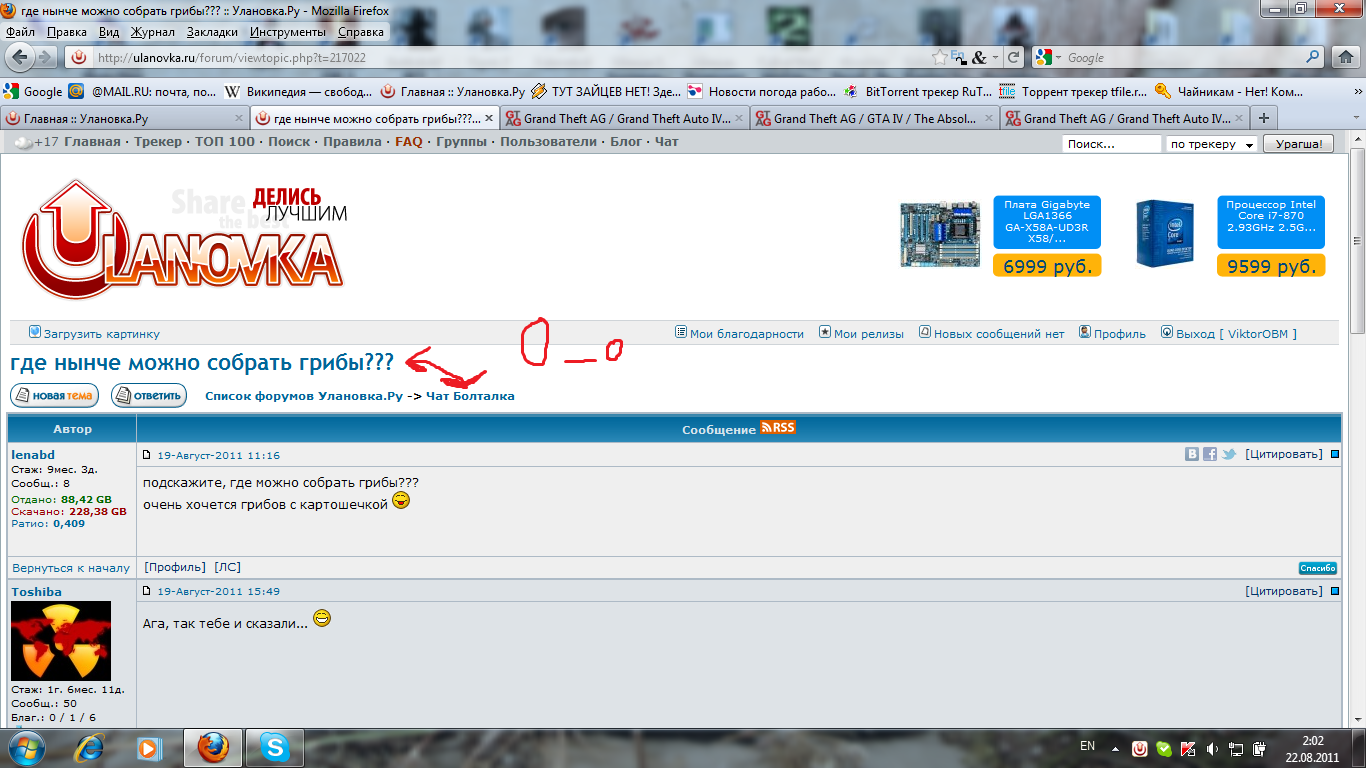Click inside the 'Поиск...' search field
The height and width of the screenshot is (768, 1366).
(1110, 143)
